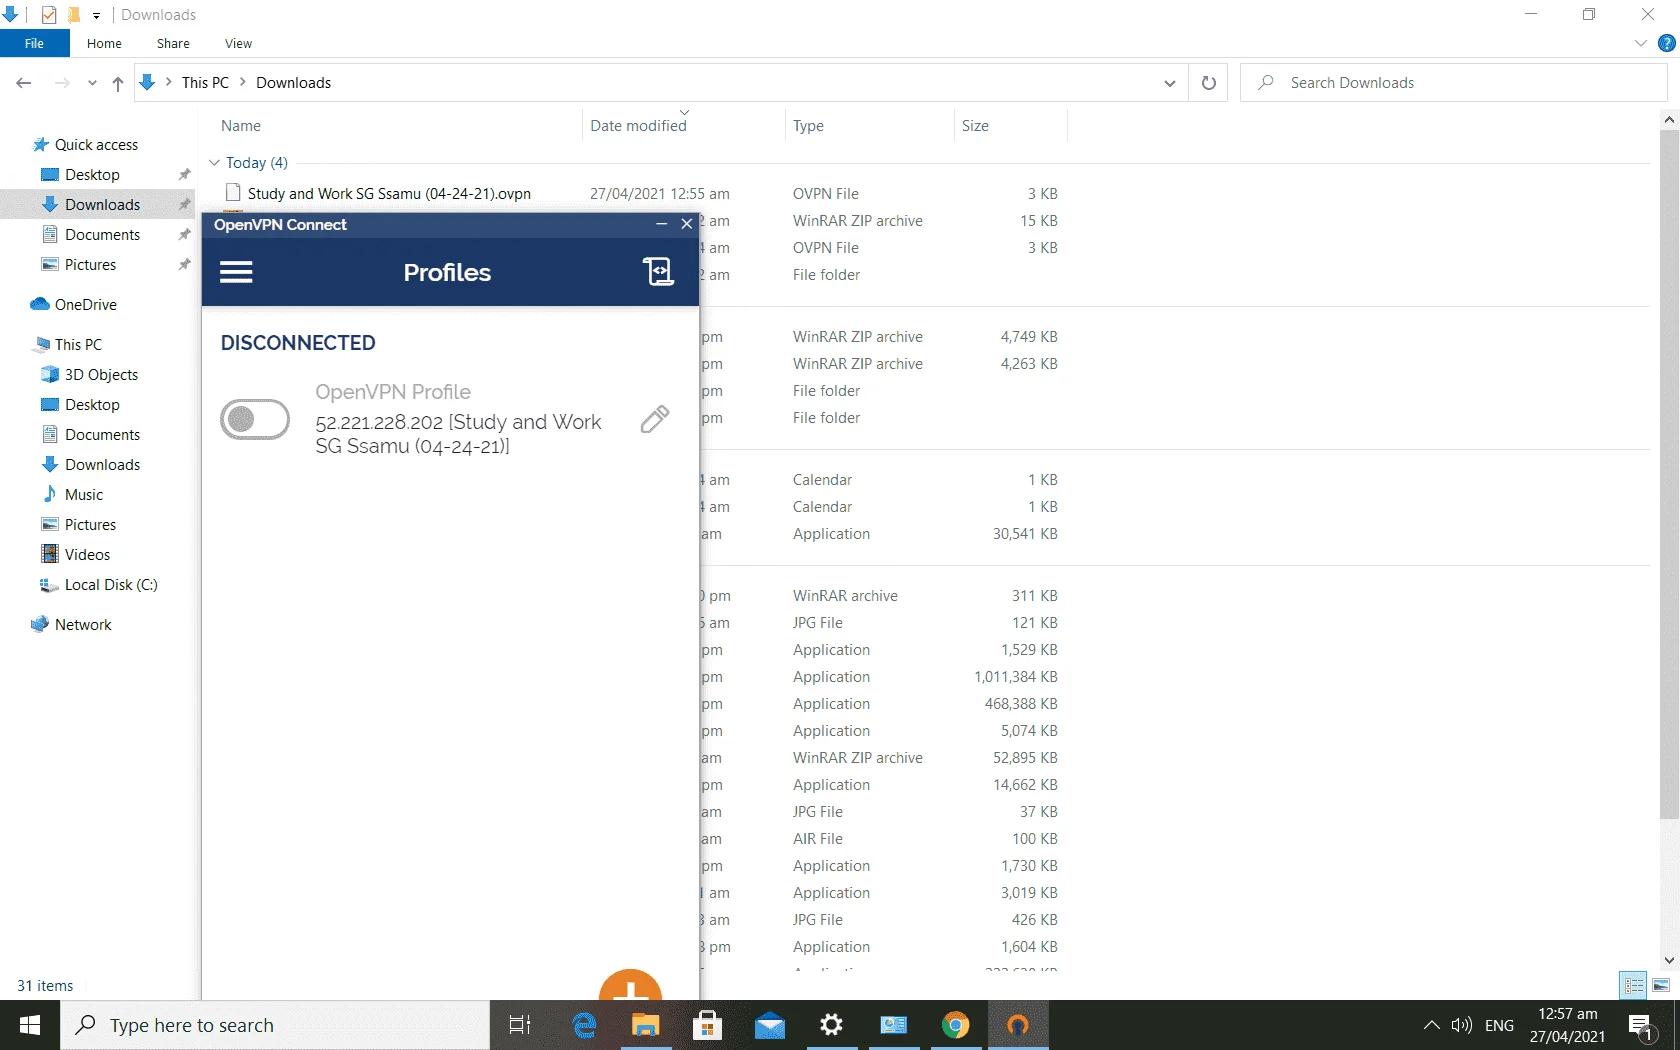
Task: Click the Properties icon in title bar
Action: pyautogui.click(x=49, y=15)
